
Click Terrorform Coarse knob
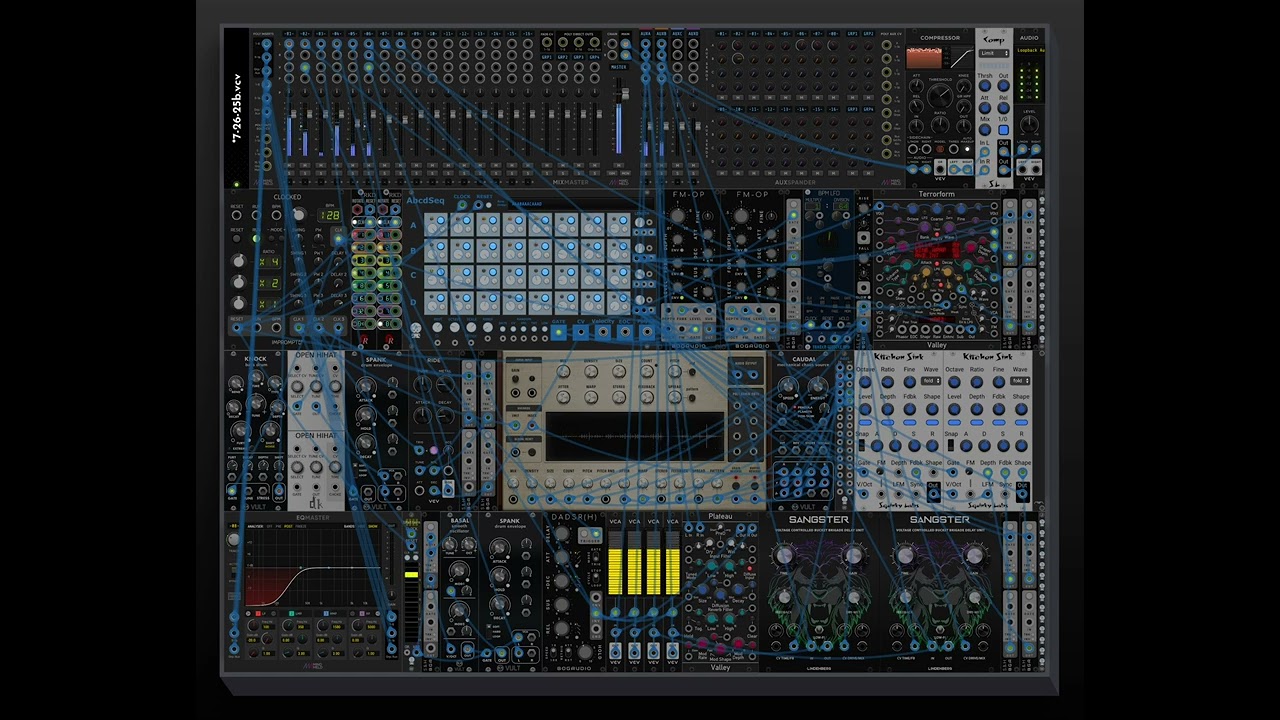[x=936, y=209]
